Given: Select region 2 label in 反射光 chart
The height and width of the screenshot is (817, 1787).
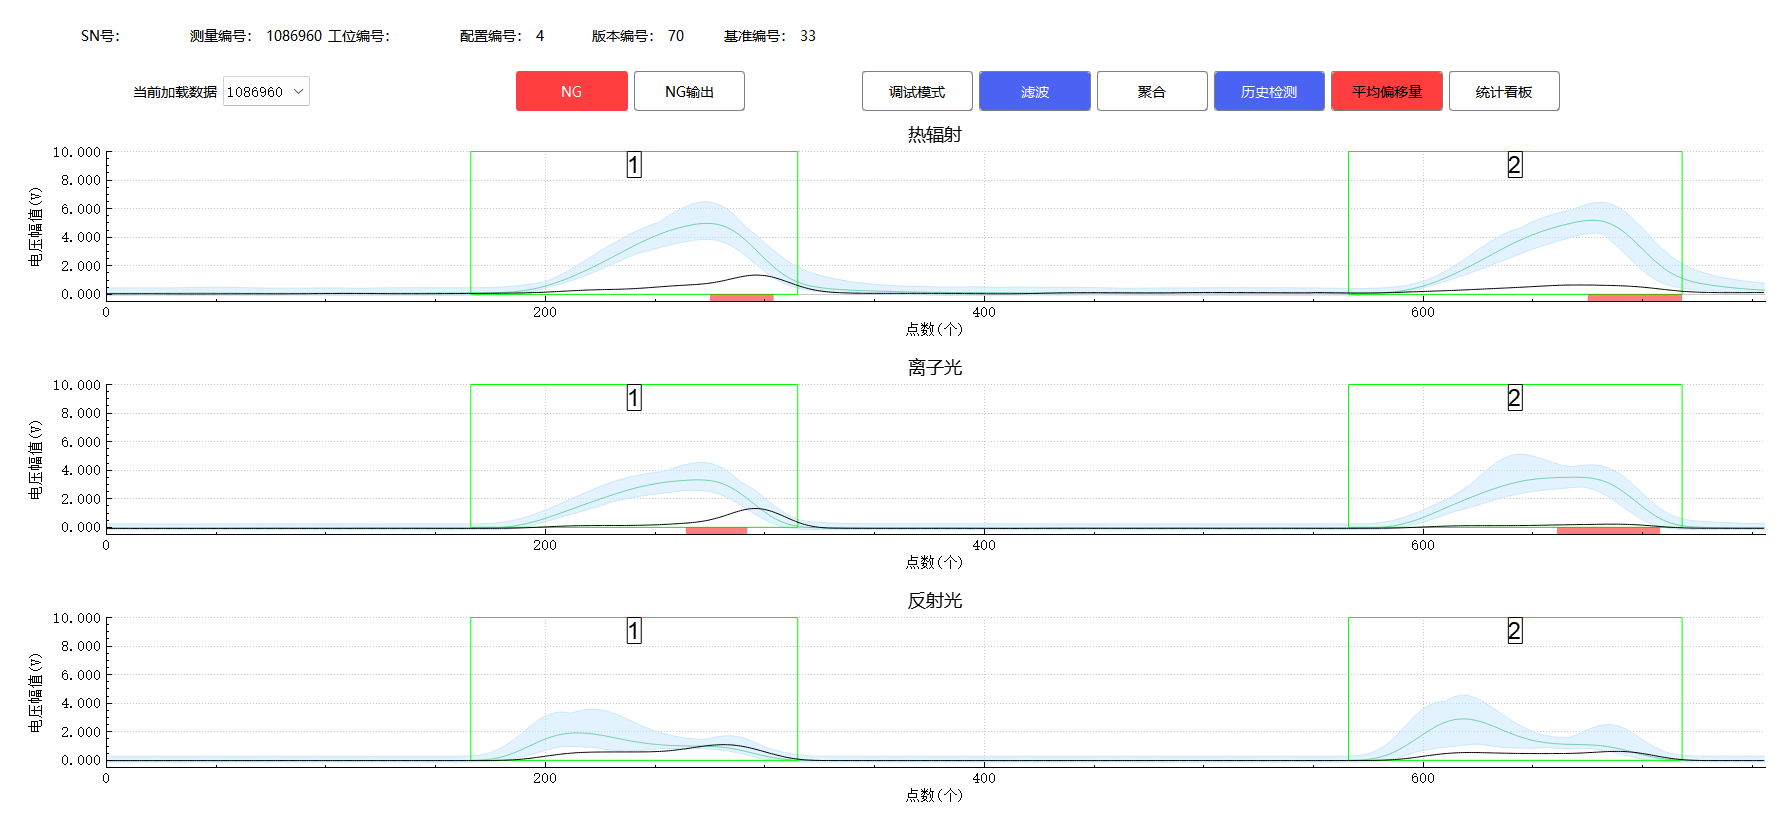Looking at the screenshot, I should 1515,631.
